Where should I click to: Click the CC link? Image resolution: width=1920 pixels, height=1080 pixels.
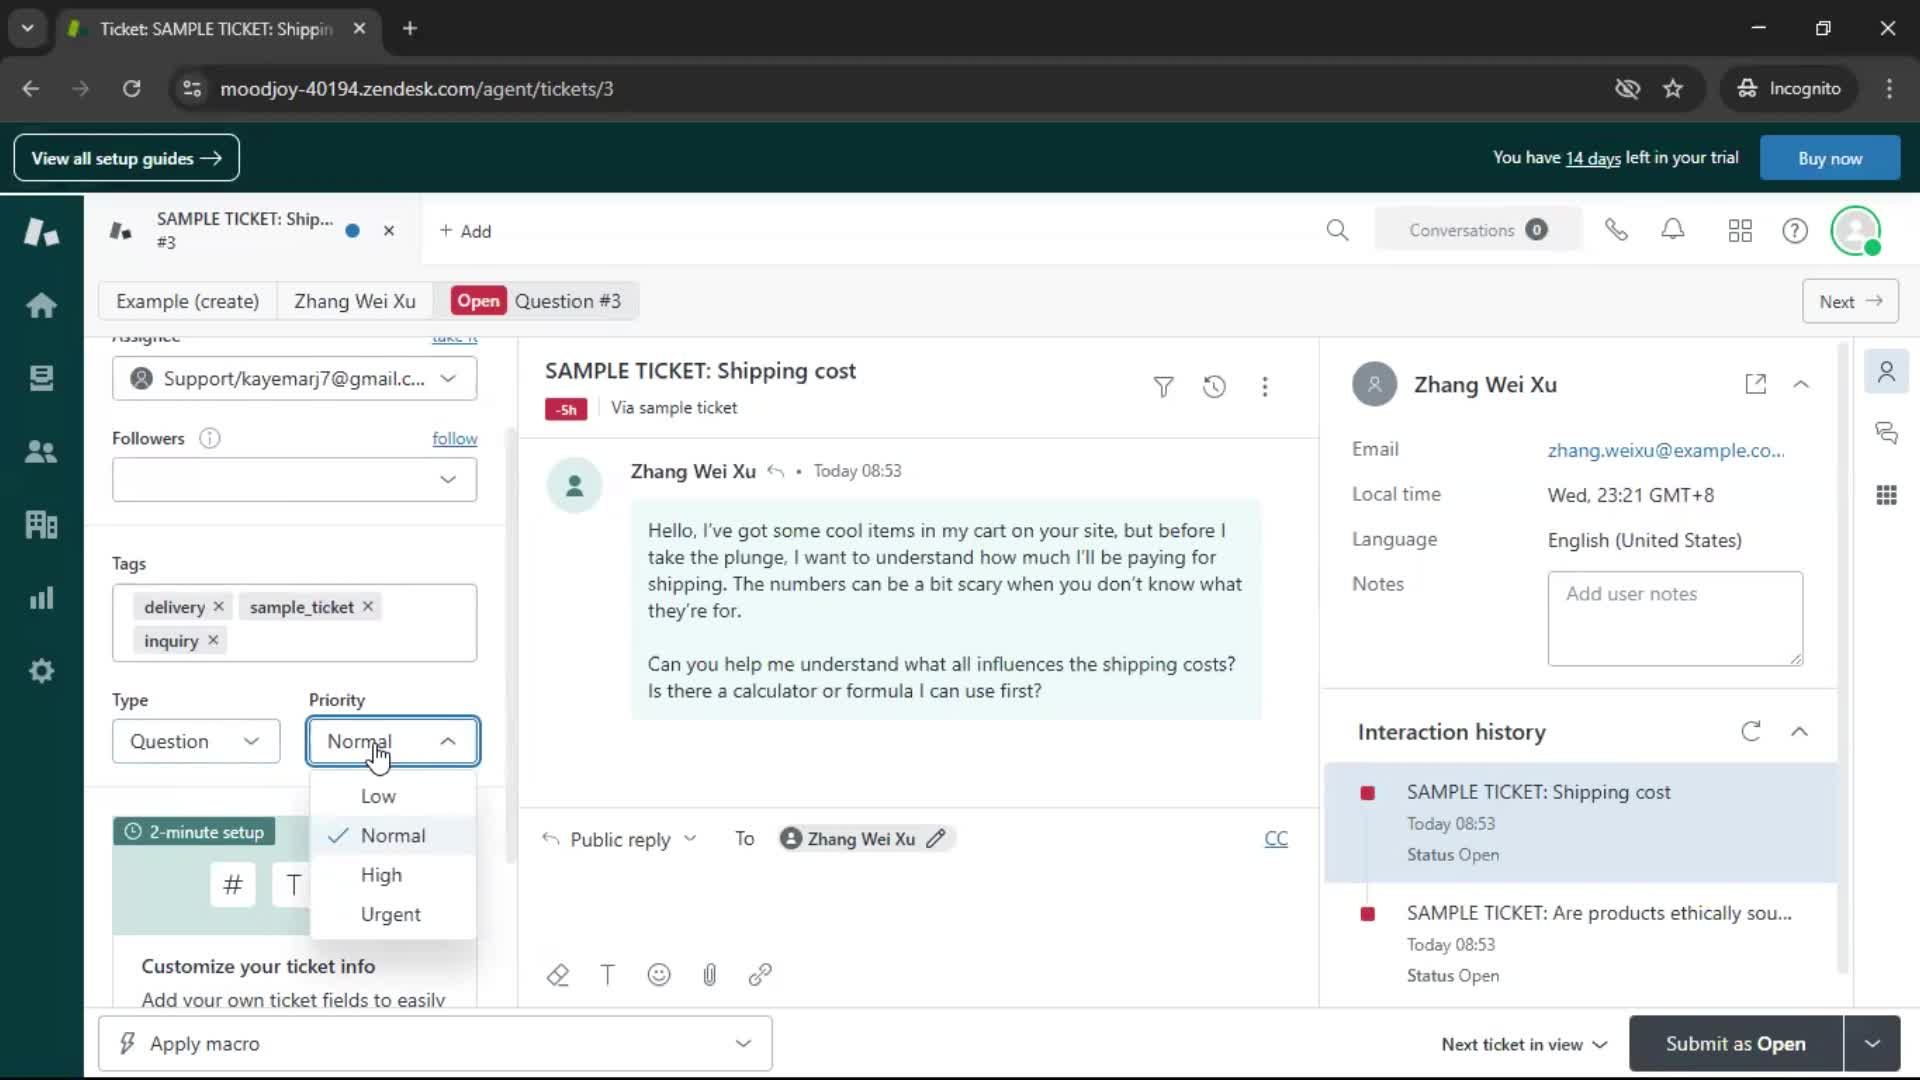[x=1276, y=839]
